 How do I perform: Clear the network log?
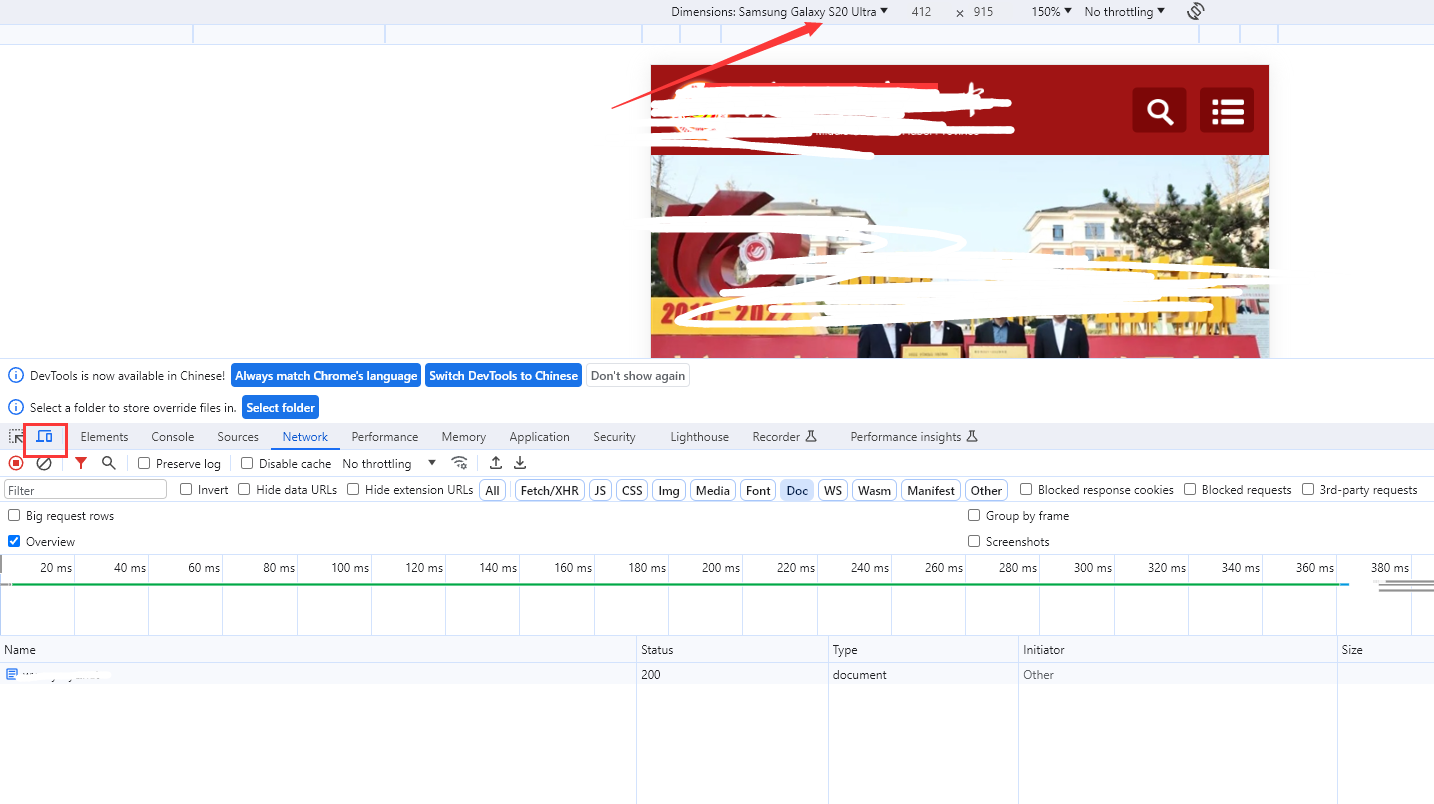(x=44, y=463)
